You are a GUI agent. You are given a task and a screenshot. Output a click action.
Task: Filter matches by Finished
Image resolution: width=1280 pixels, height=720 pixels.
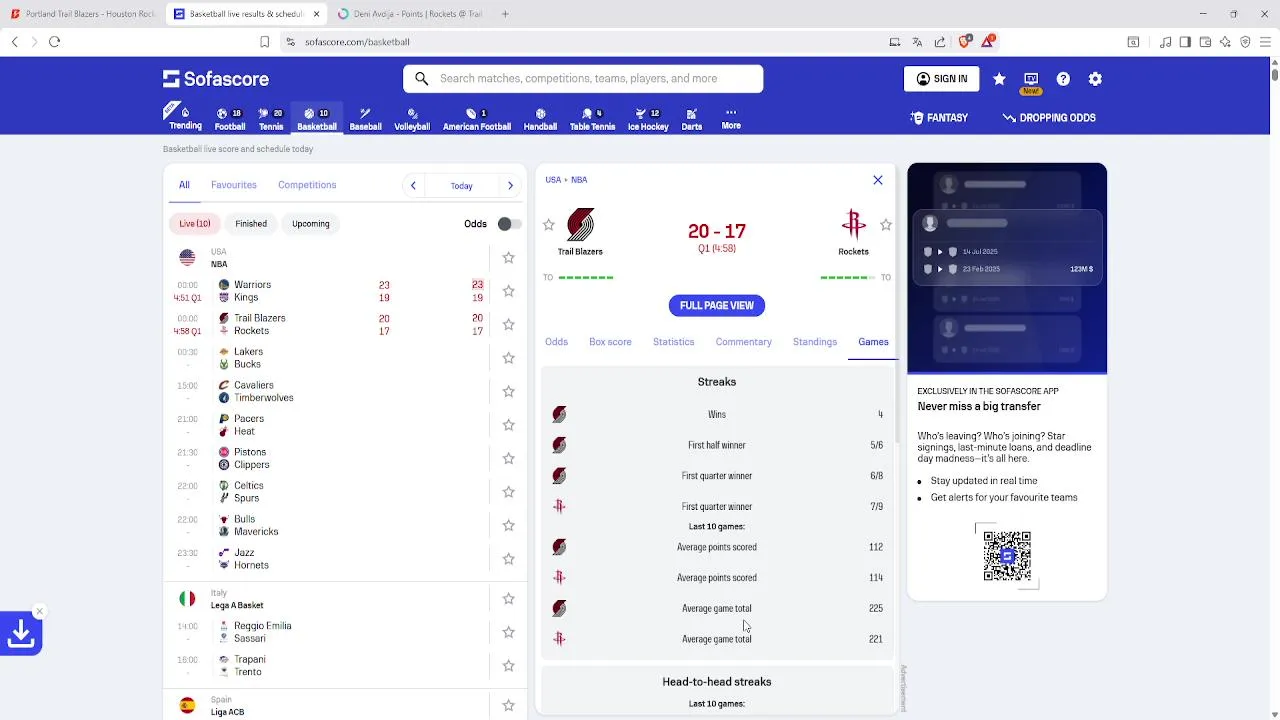(251, 224)
